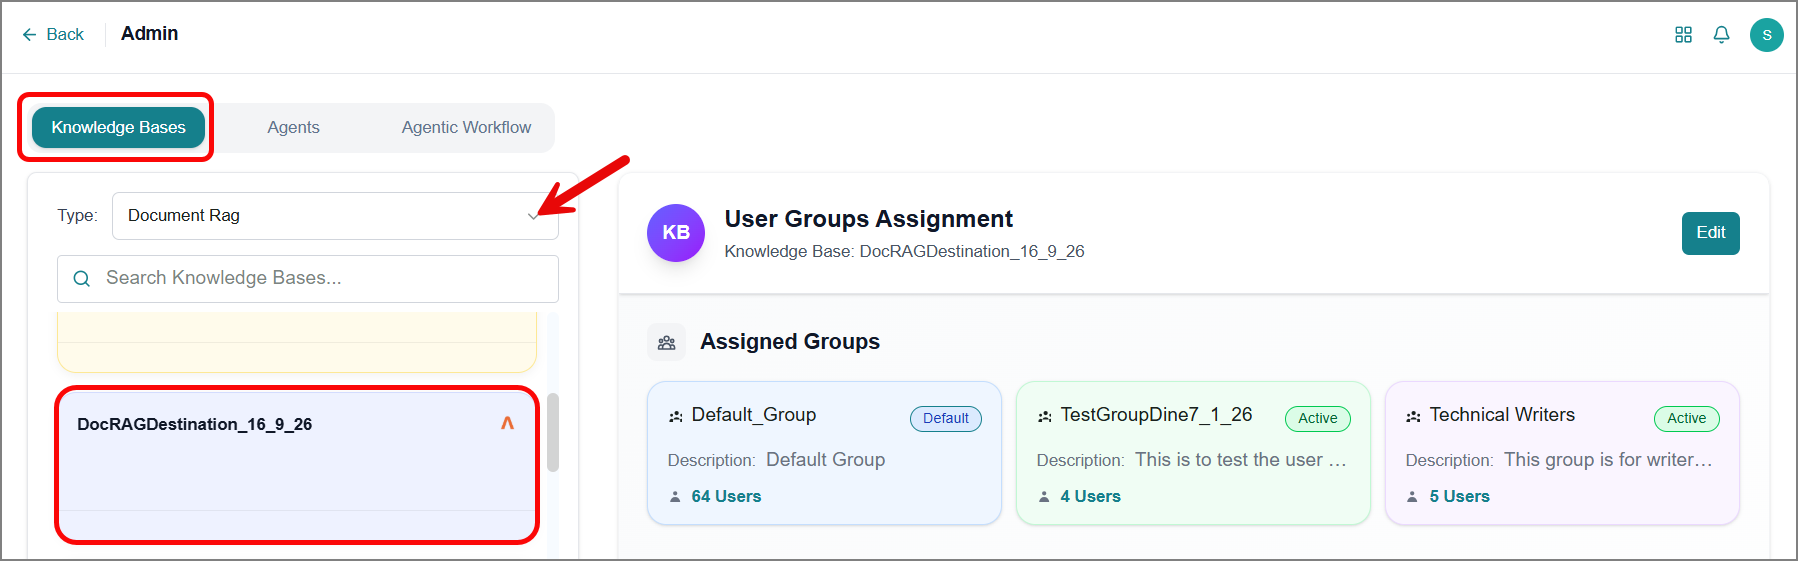
Task: Open the Type dropdown showing Document Rag
Action: (x=335, y=216)
